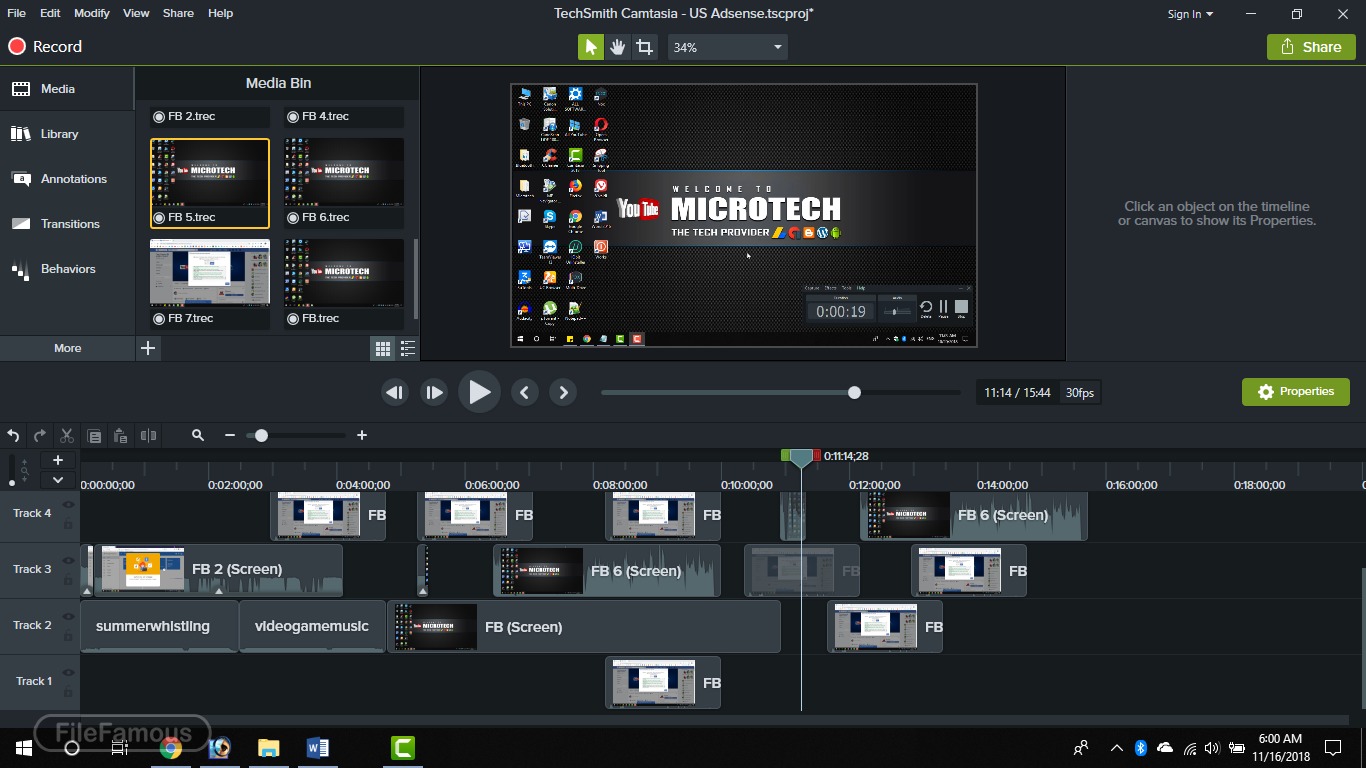This screenshot has height=768, width=1366.
Task: Open the Edit menu
Action: [x=50, y=13]
